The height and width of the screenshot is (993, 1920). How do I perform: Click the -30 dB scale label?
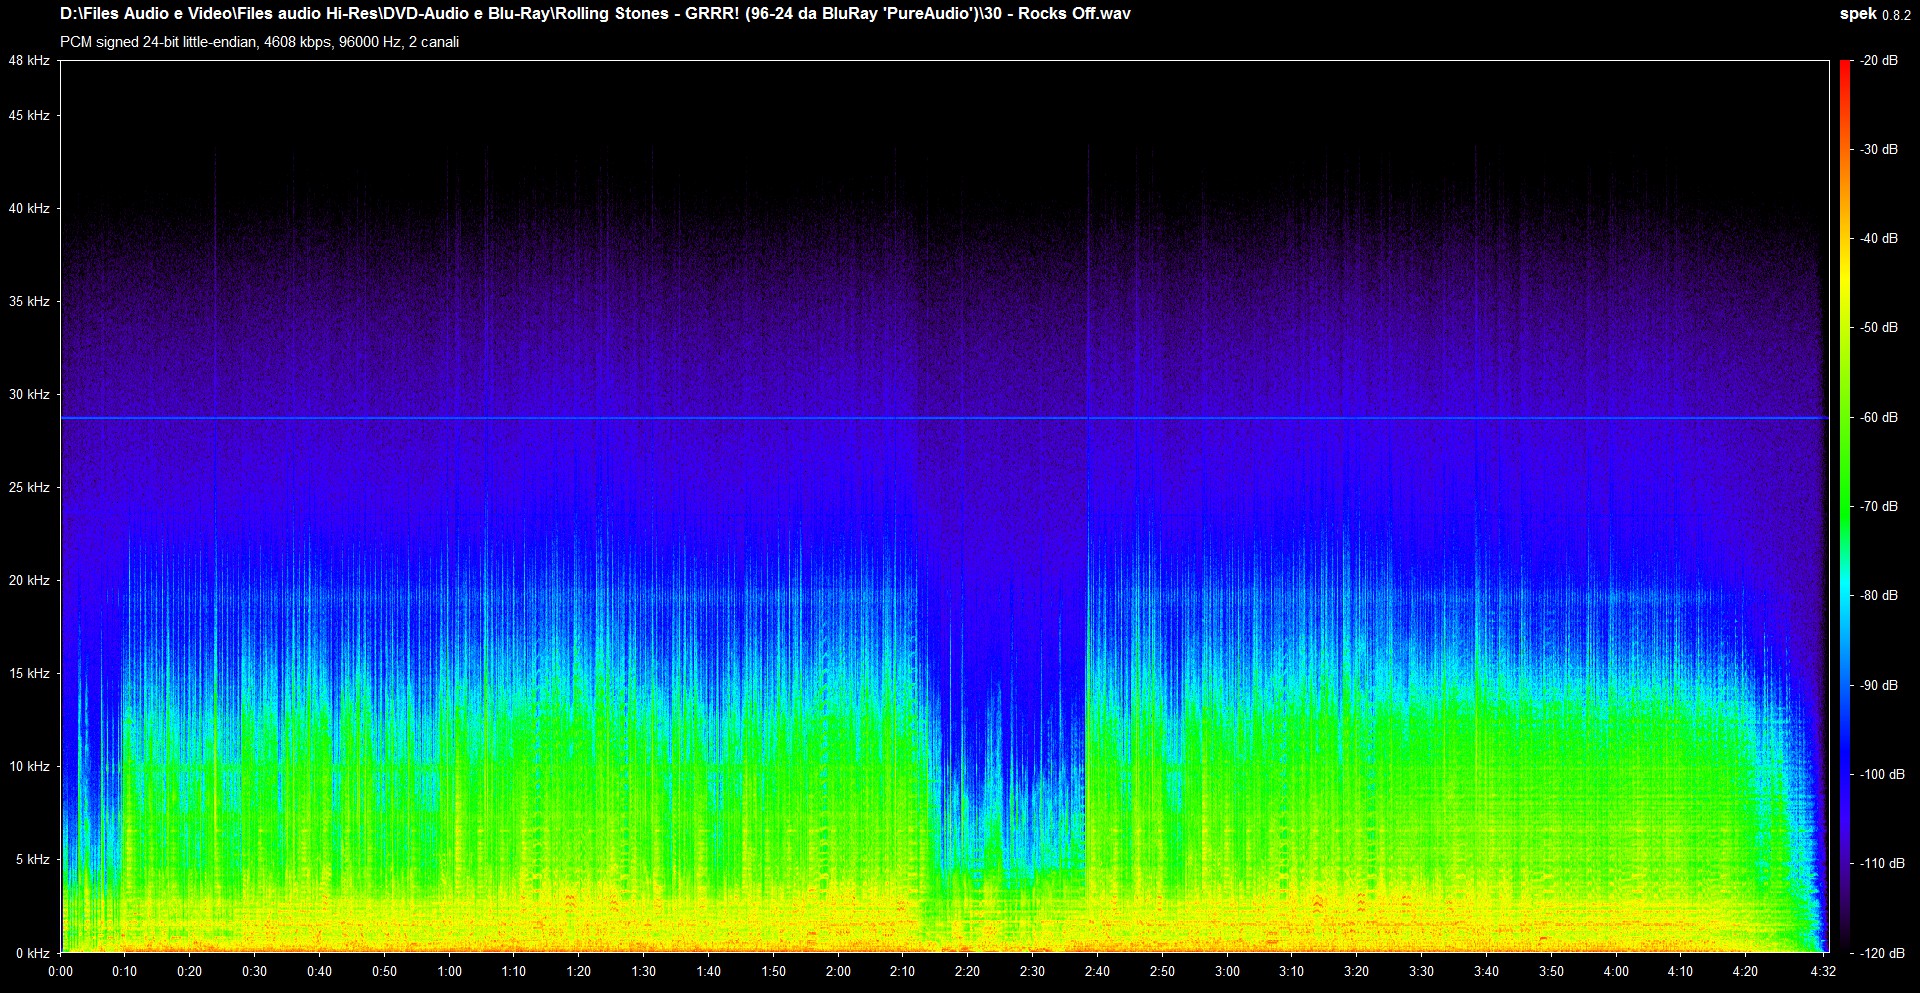click(x=1879, y=150)
